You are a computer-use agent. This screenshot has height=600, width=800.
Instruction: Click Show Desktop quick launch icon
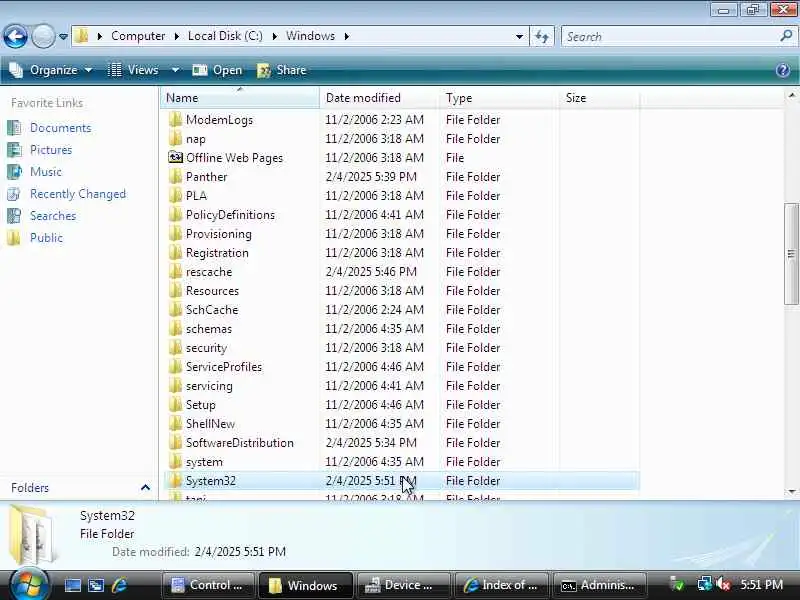(x=72, y=585)
